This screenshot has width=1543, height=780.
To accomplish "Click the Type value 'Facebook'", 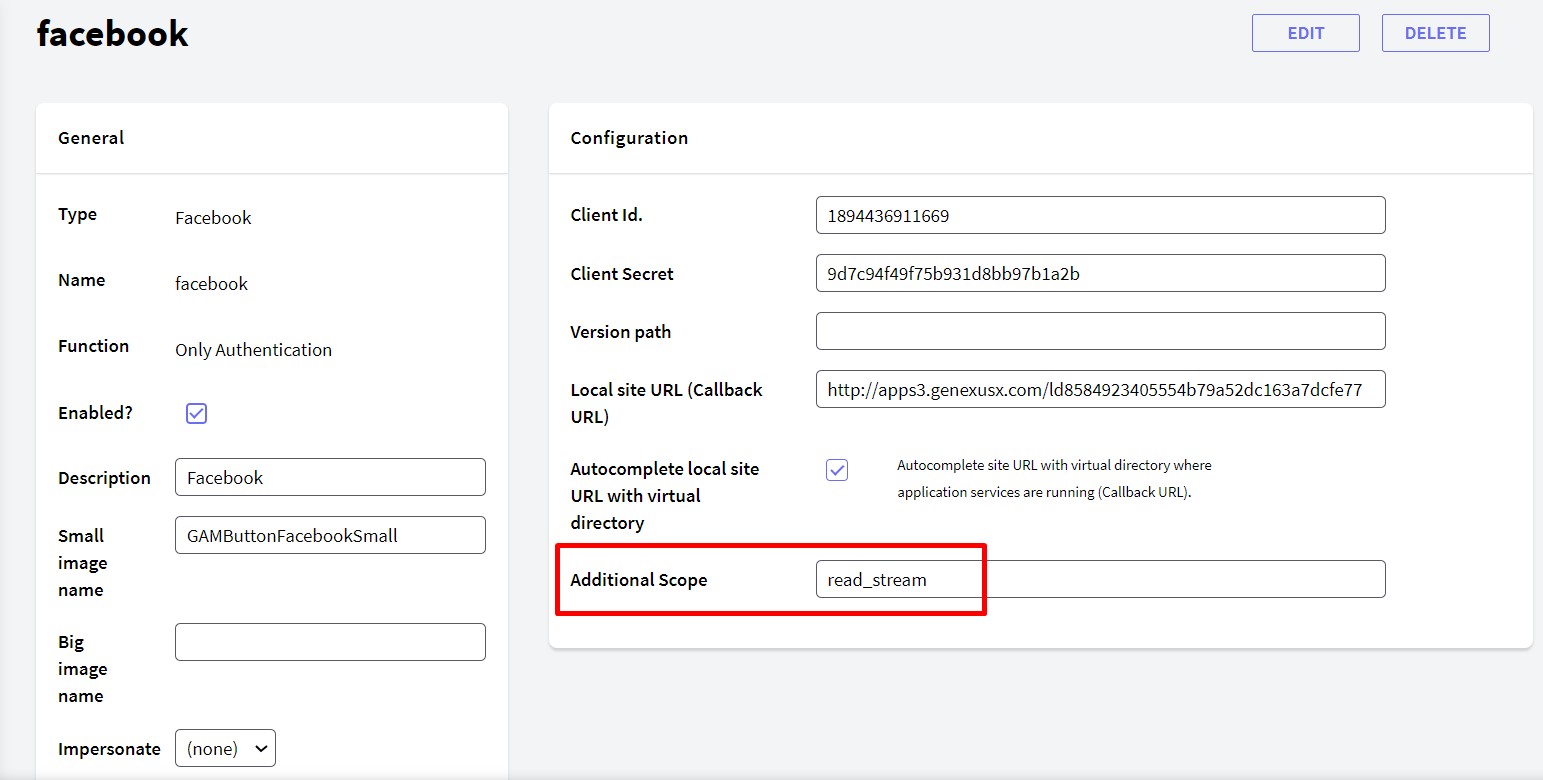I will point(213,218).
